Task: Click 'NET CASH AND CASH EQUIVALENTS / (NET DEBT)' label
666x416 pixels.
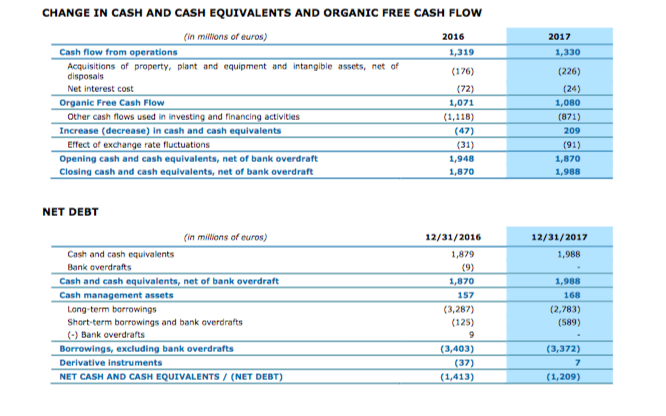Action: (171, 377)
